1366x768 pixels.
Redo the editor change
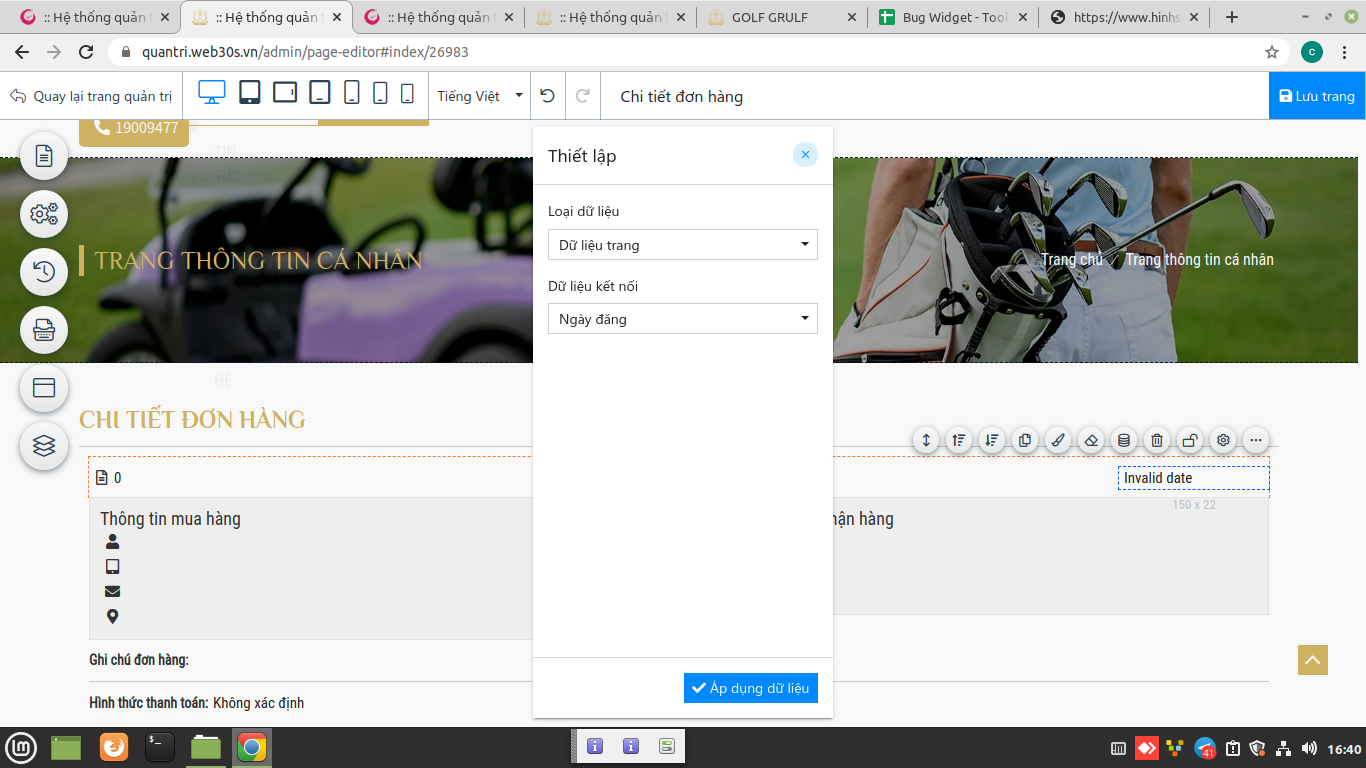583,96
